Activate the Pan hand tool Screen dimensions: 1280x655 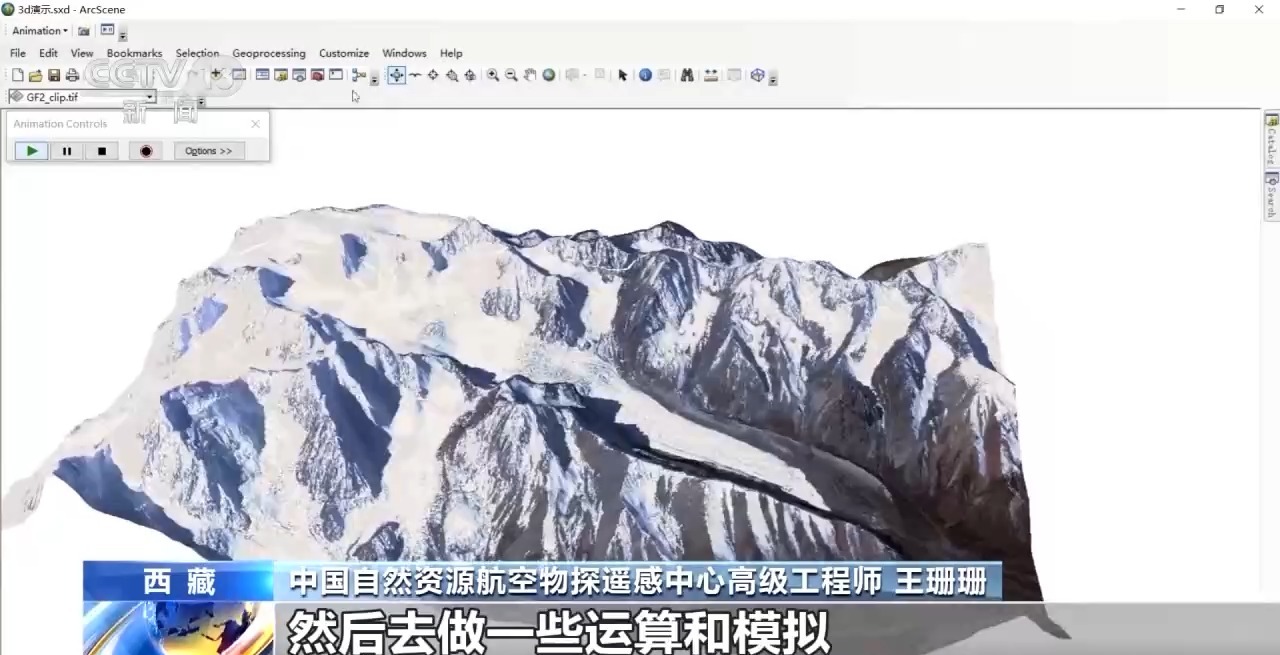click(x=530, y=75)
